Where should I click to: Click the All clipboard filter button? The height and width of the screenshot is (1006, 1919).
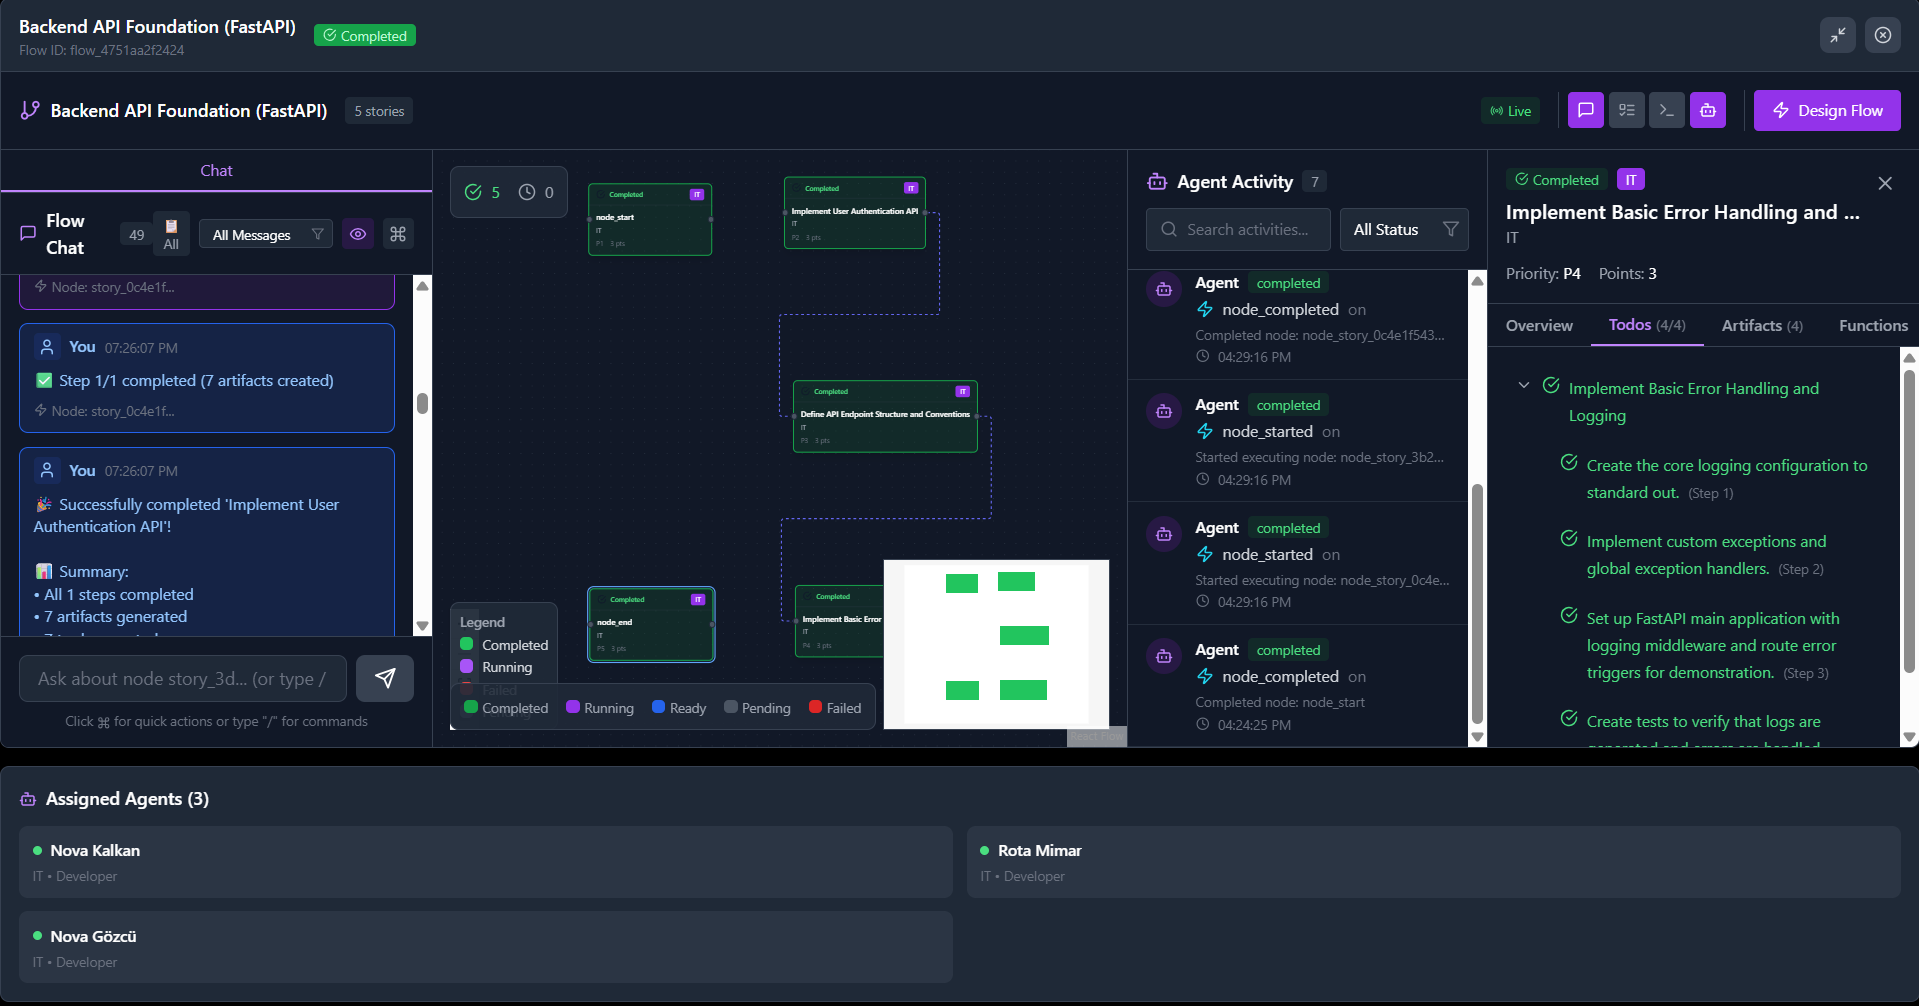[171, 234]
